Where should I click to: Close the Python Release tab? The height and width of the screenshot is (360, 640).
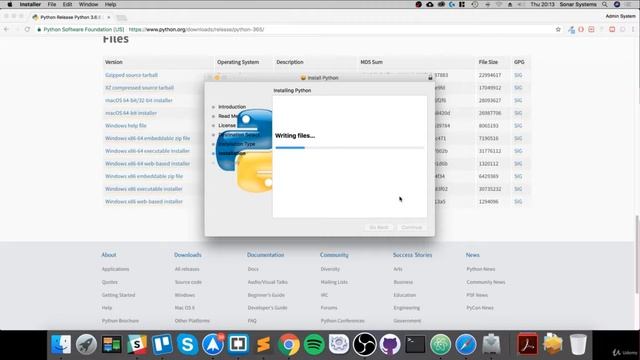tap(109, 18)
